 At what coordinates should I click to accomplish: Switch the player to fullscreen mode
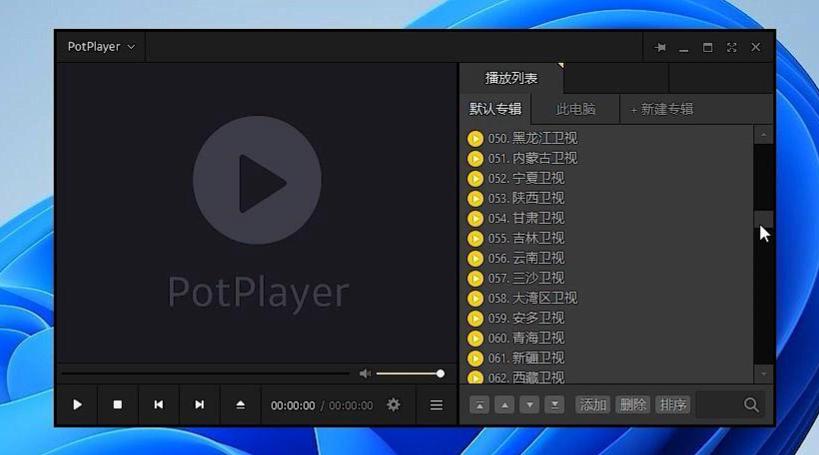[x=731, y=48]
